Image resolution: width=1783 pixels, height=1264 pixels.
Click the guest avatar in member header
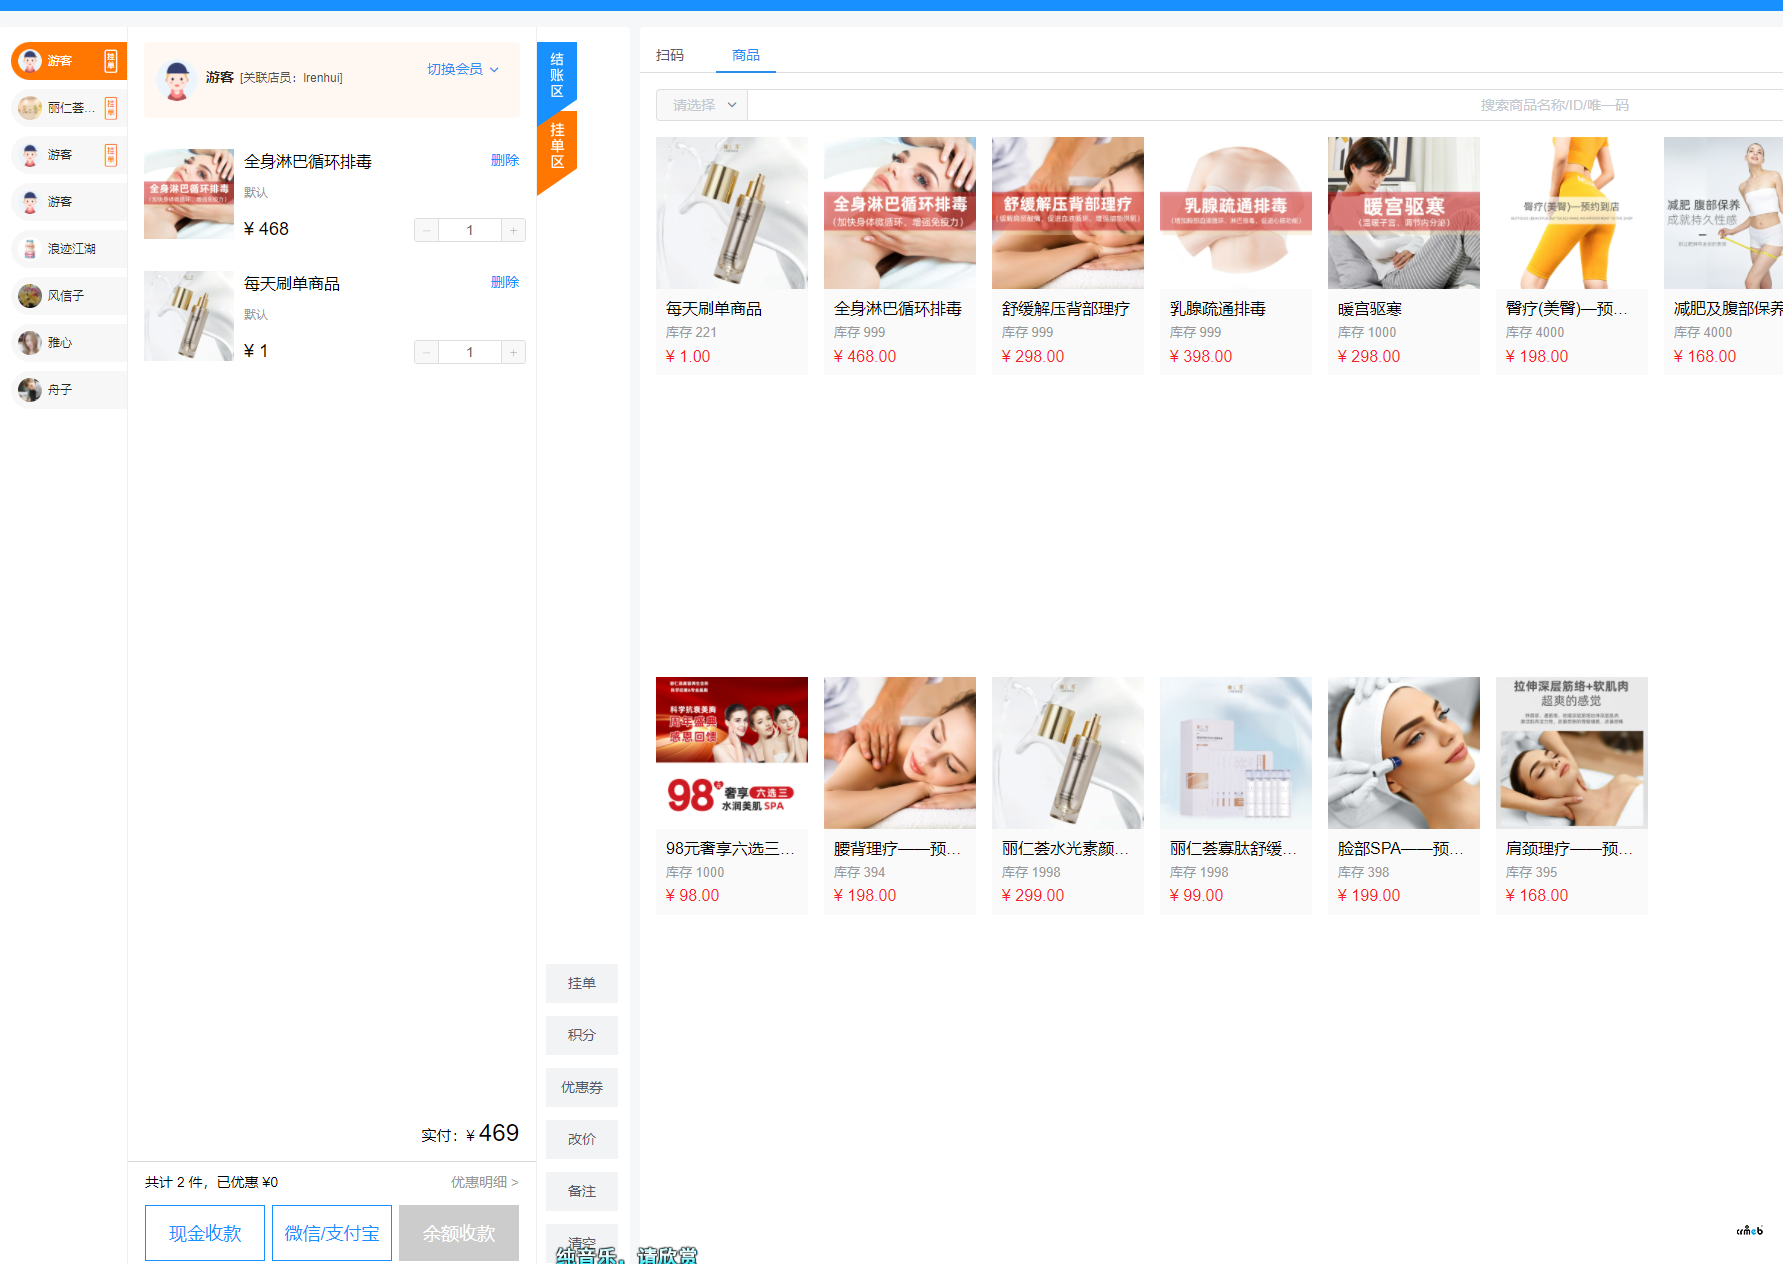[x=177, y=80]
